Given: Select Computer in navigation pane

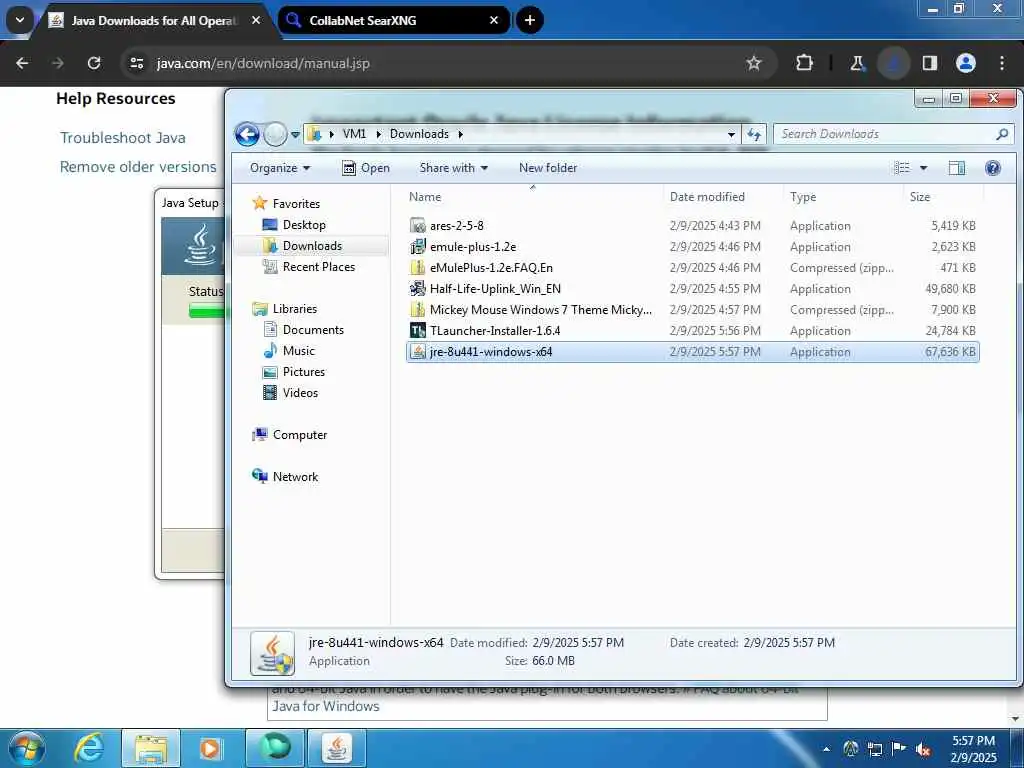Looking at the screenshot, I should point(289,435).
